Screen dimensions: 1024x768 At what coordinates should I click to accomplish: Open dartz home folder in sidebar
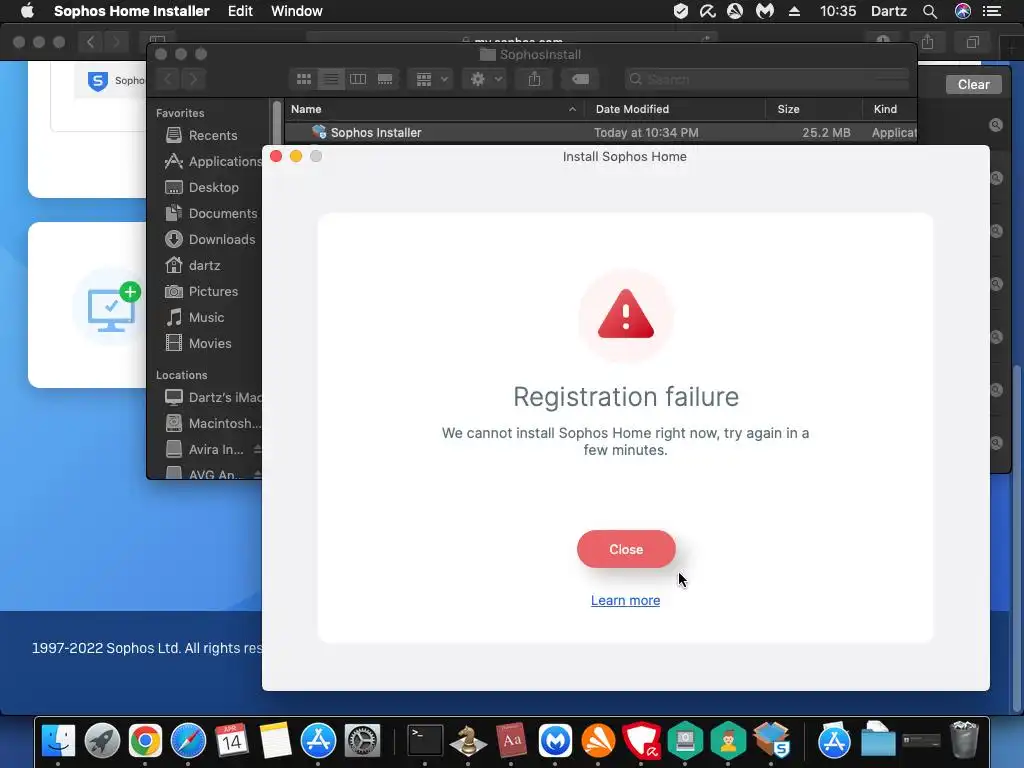coord(193,265)
